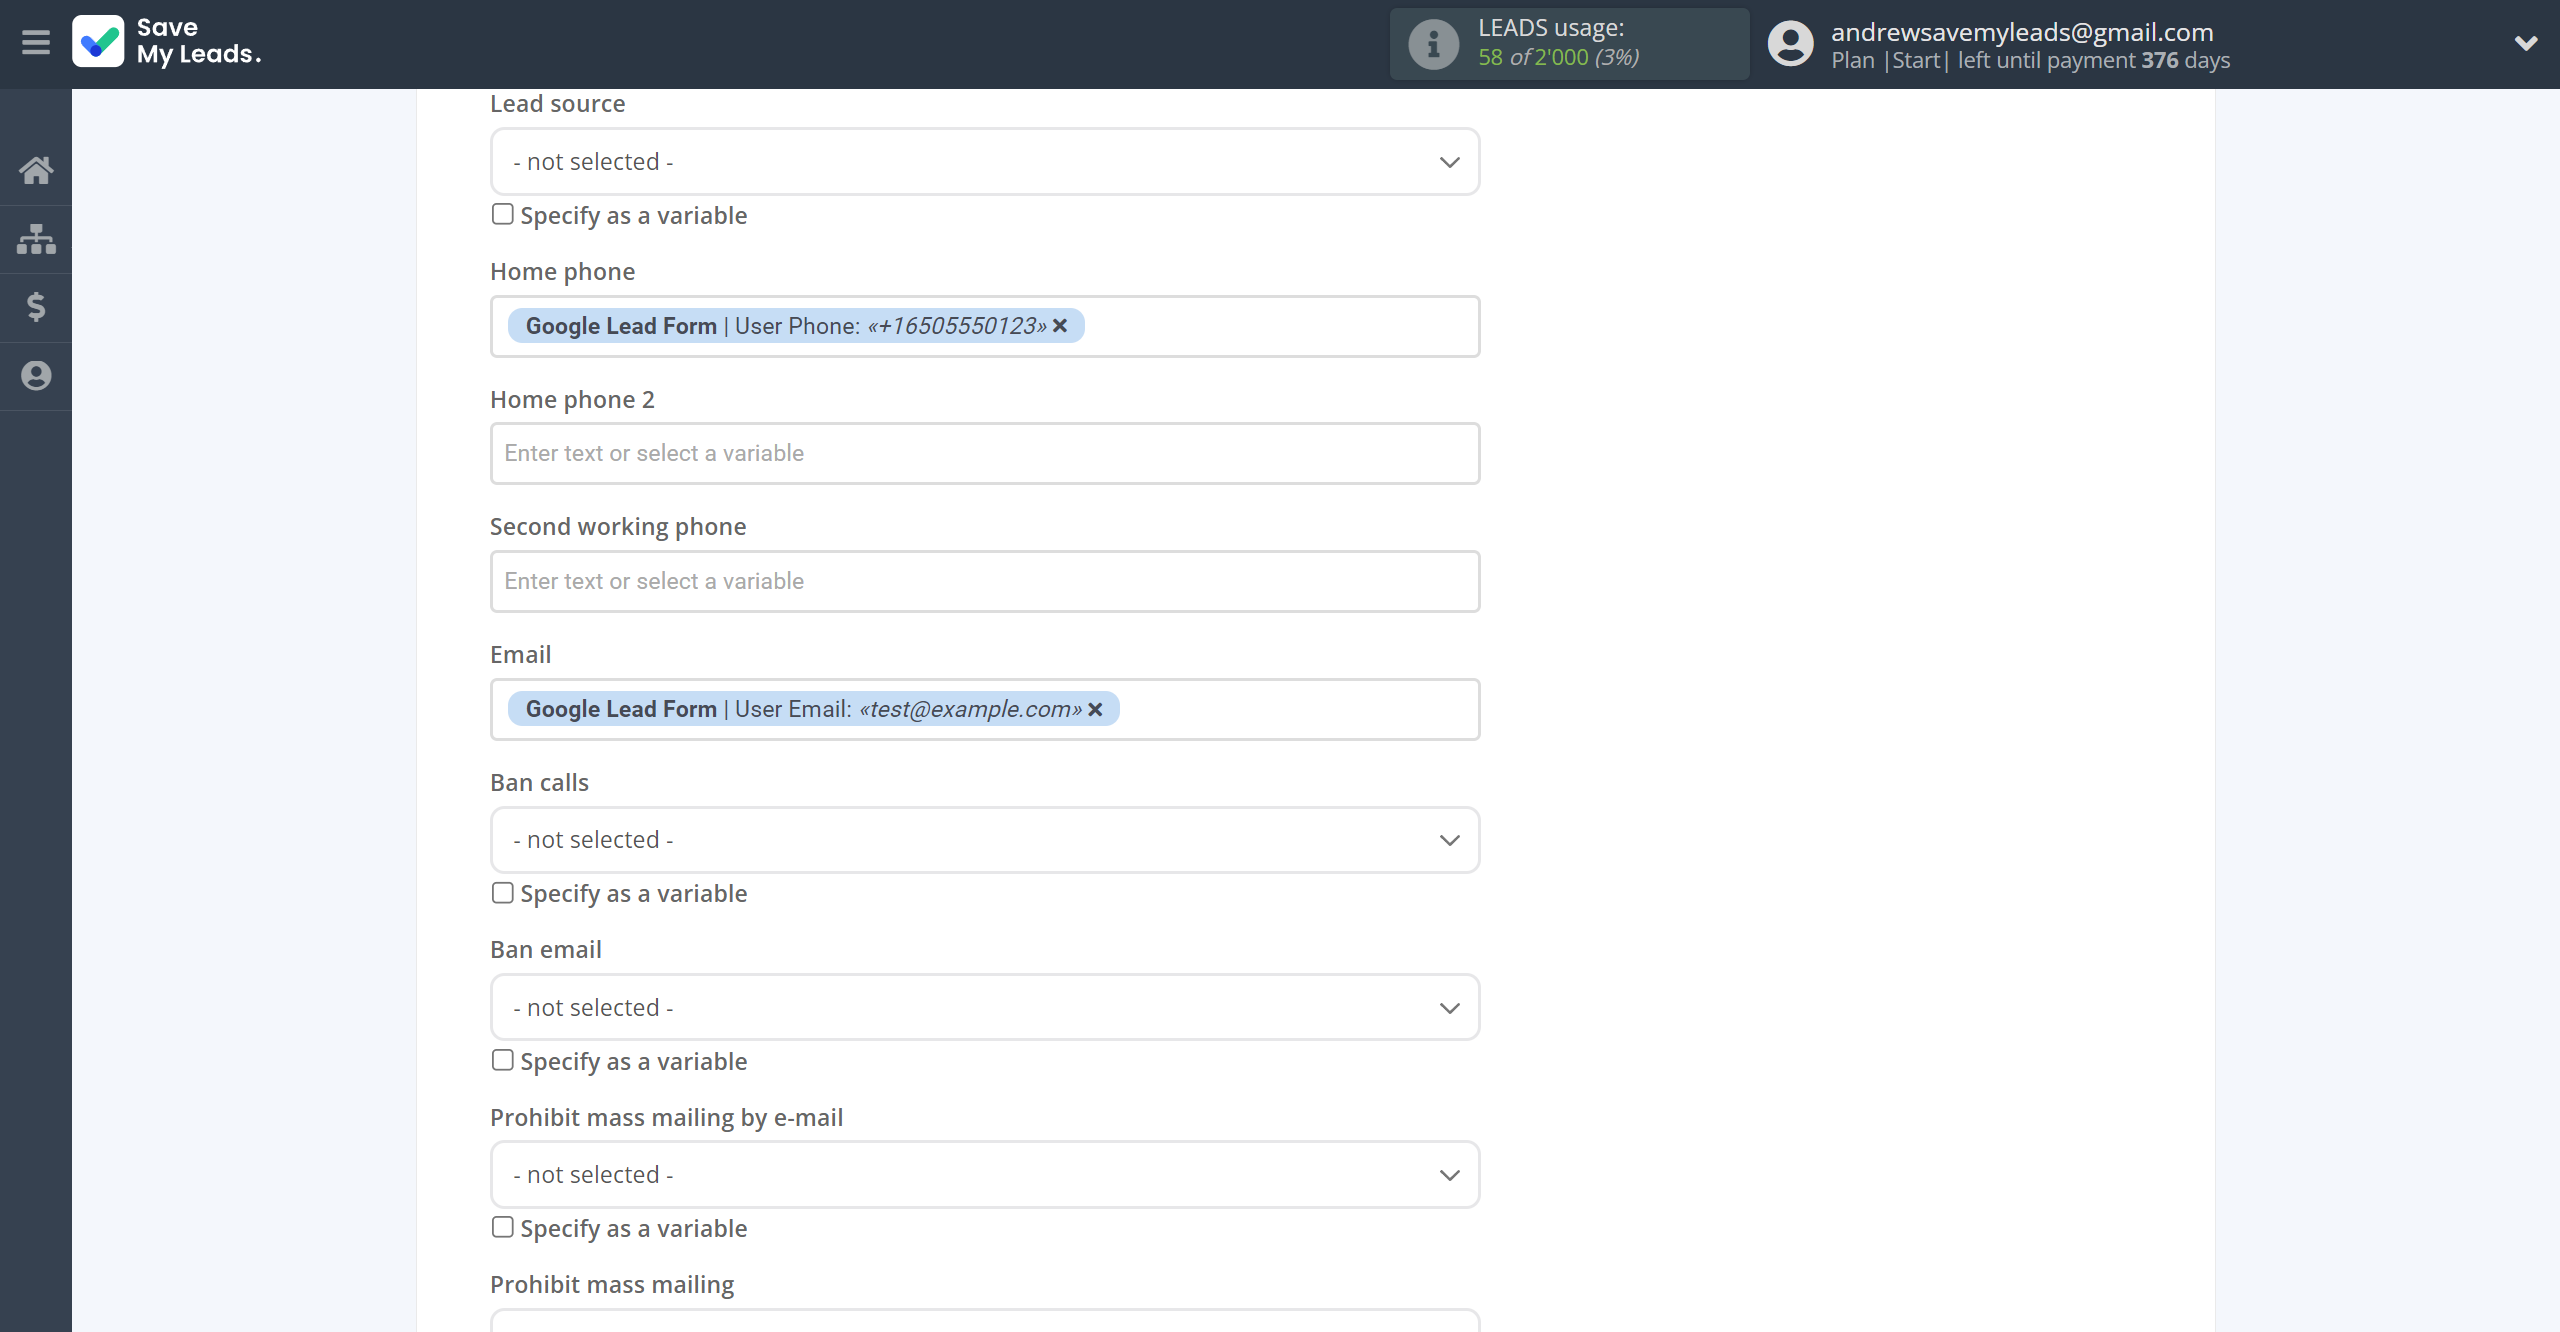Open Prohibit mass mailing by e-mail dropdown

tap(985, 1175)
